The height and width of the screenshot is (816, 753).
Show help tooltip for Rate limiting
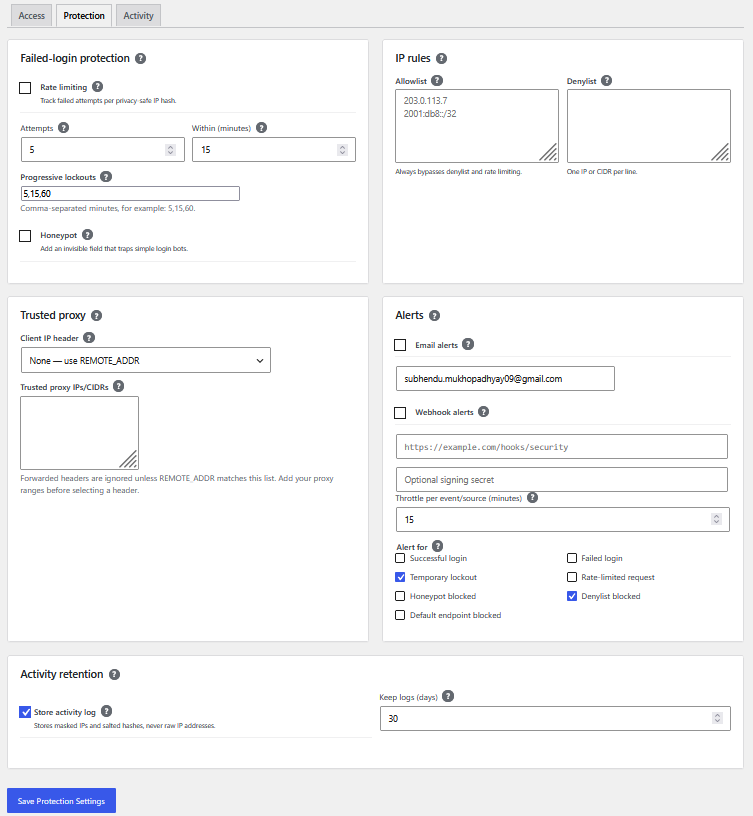coord(97,86)
